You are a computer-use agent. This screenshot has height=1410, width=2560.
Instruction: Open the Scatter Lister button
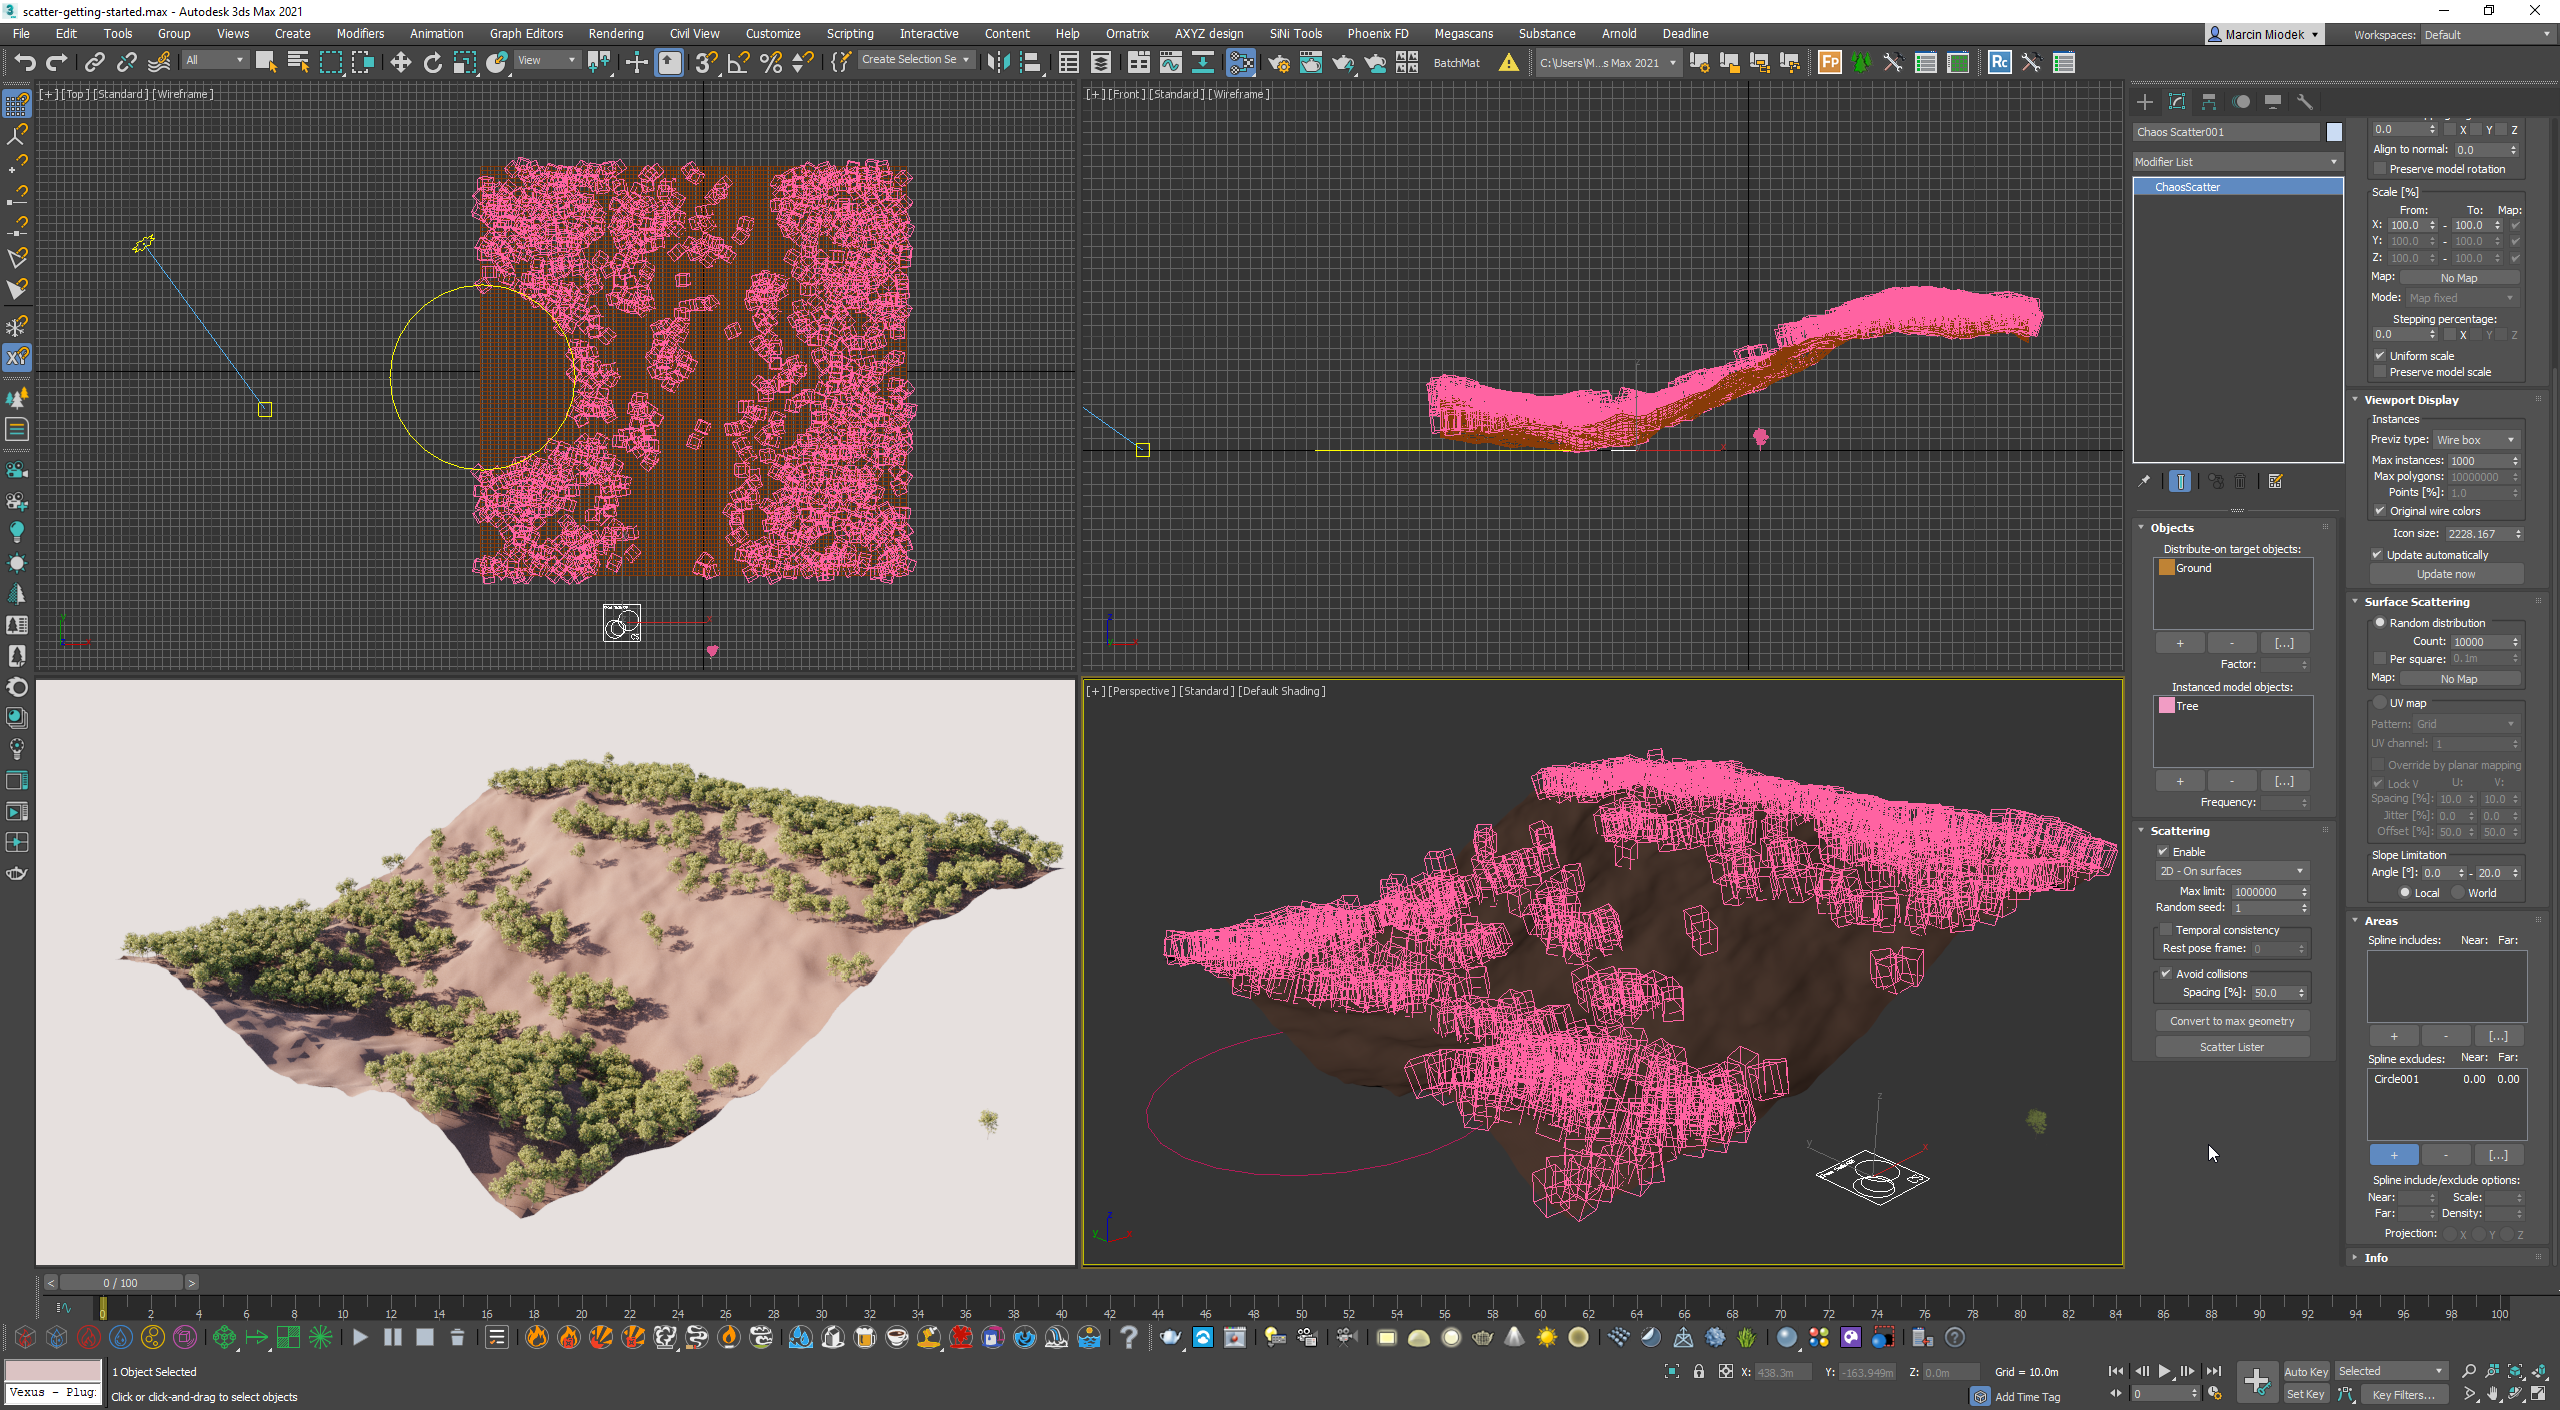(2232, 1047)
